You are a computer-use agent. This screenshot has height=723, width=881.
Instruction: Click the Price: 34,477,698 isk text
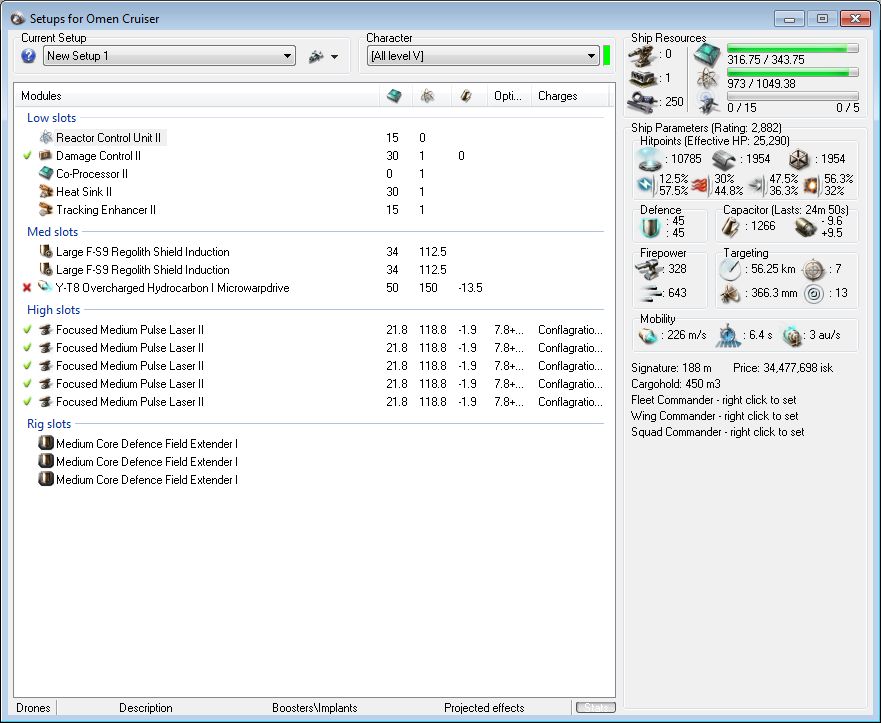783,368
